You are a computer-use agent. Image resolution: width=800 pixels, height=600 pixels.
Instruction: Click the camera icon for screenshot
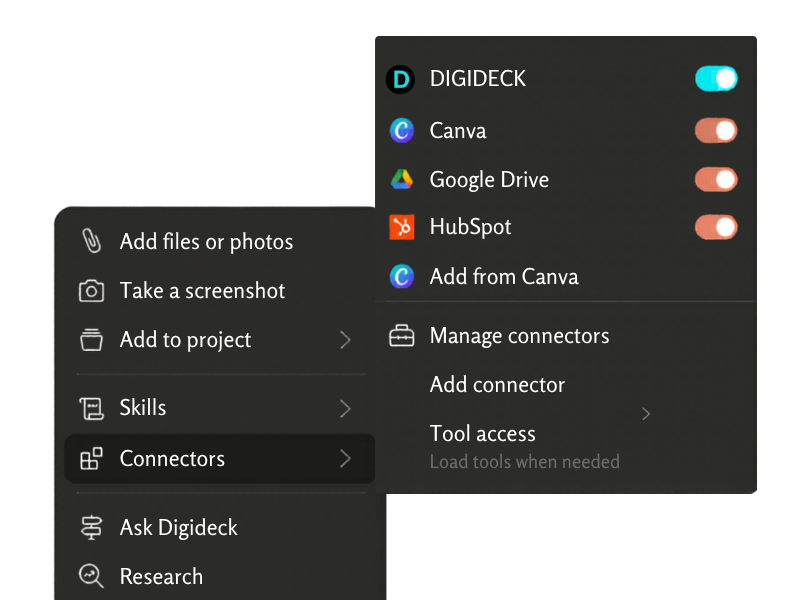coord(91,291)
